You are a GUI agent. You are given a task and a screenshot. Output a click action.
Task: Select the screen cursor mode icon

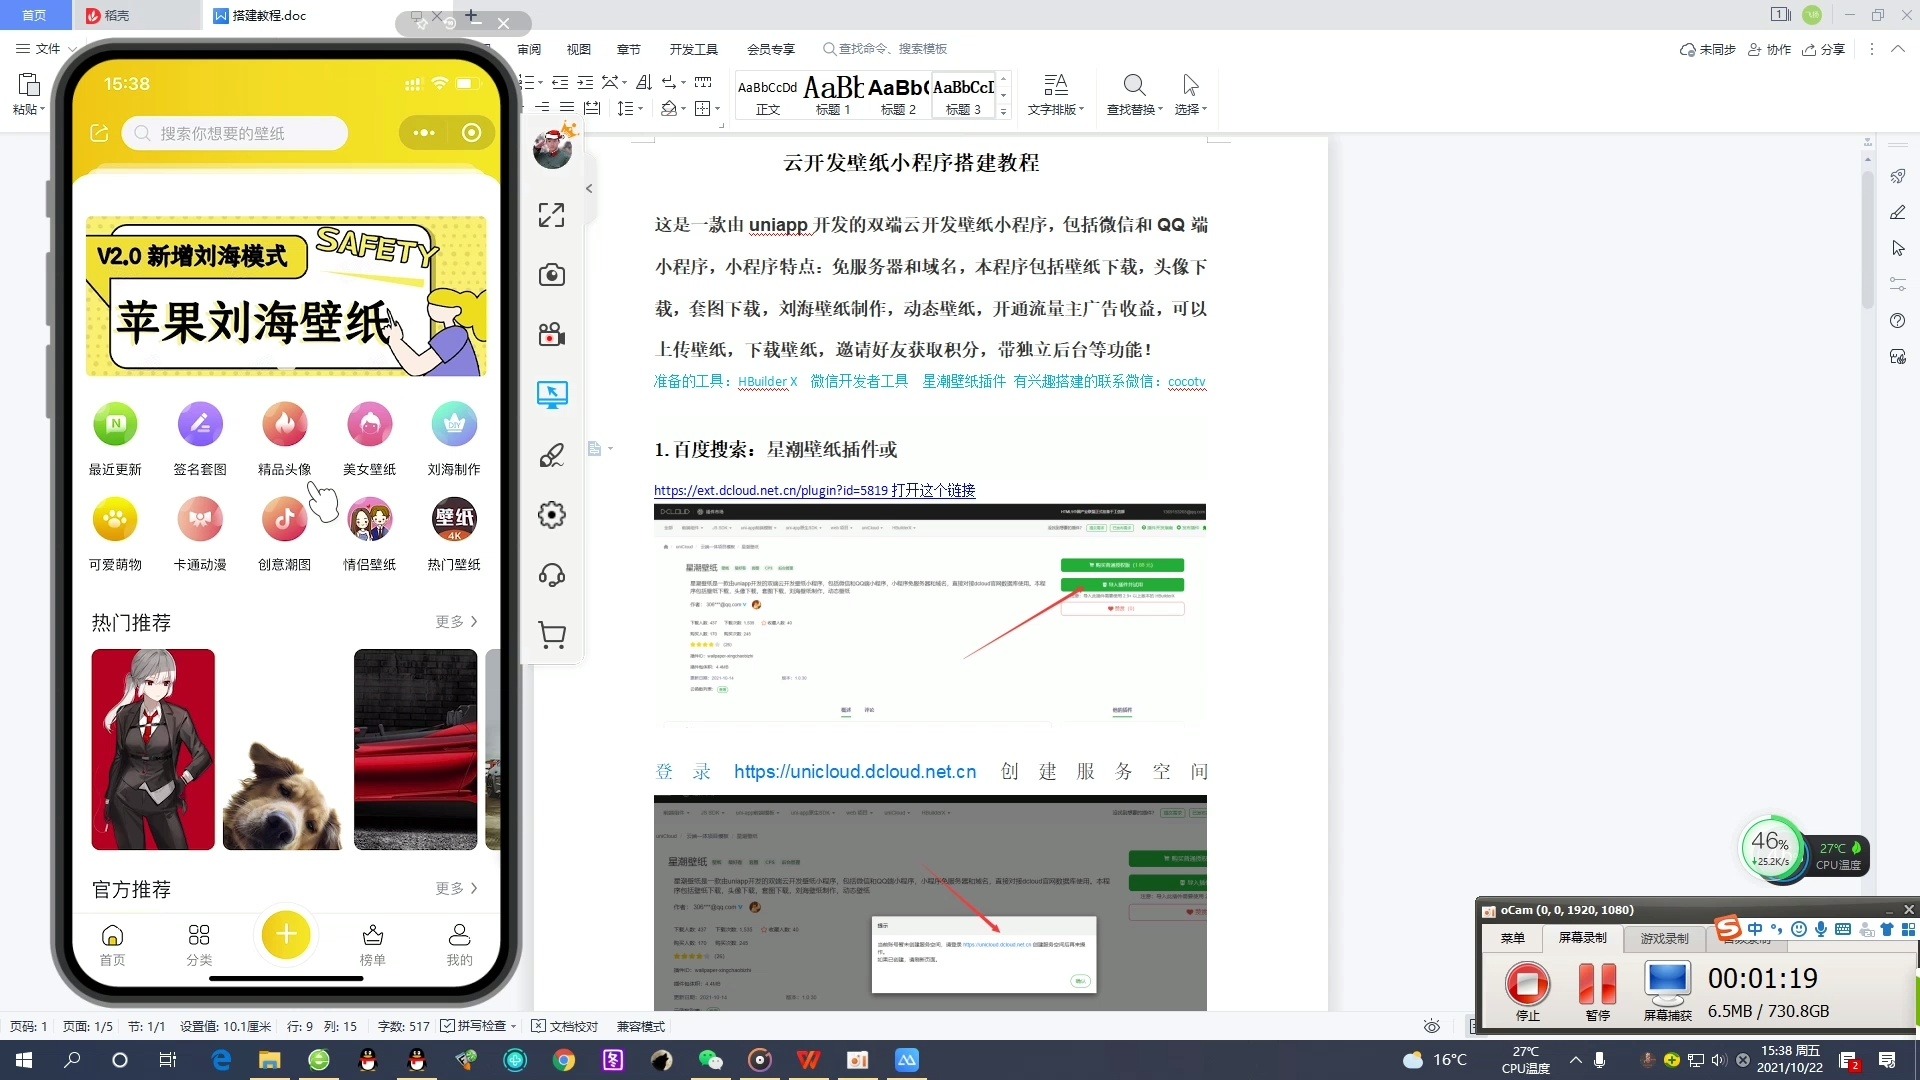tap(551, 395)
